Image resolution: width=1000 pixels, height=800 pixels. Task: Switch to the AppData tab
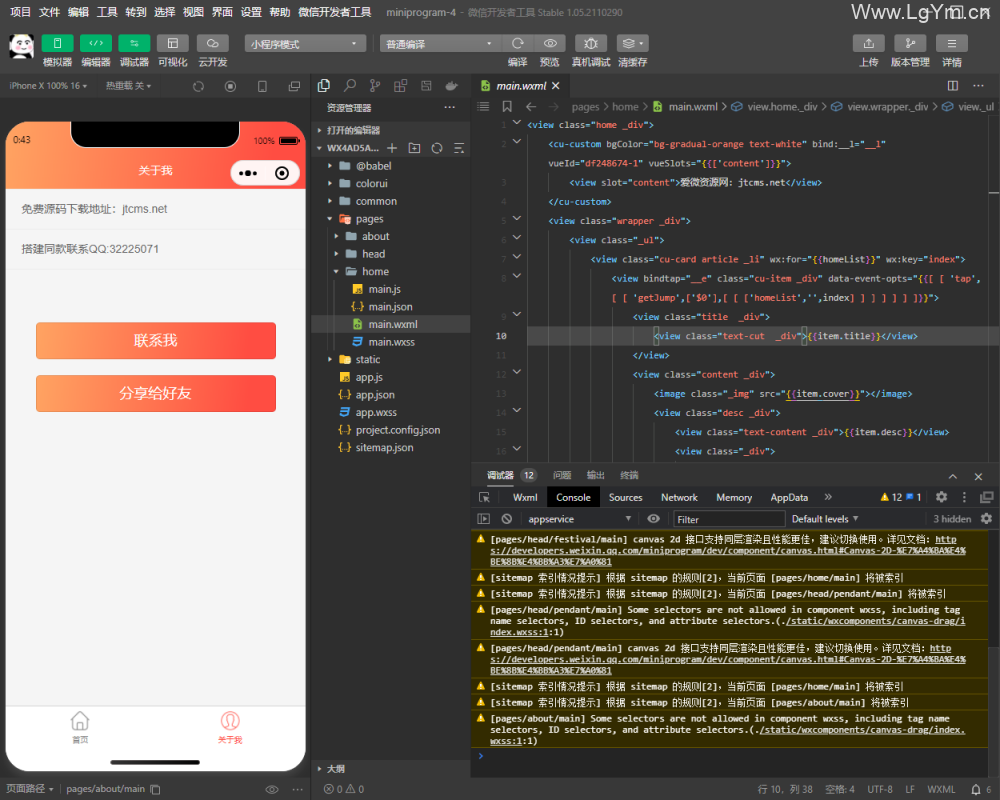point(789,498)
